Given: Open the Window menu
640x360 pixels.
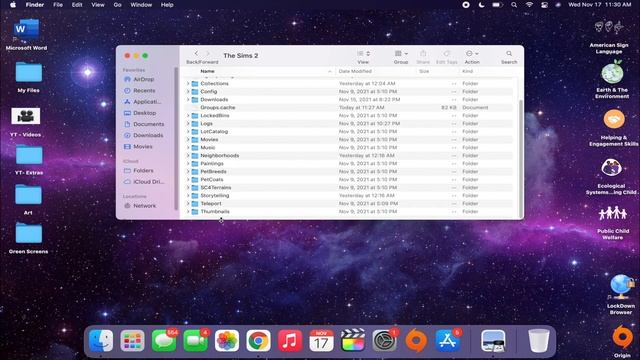Looking at the screenshot, I should click(x=141, y=5).
